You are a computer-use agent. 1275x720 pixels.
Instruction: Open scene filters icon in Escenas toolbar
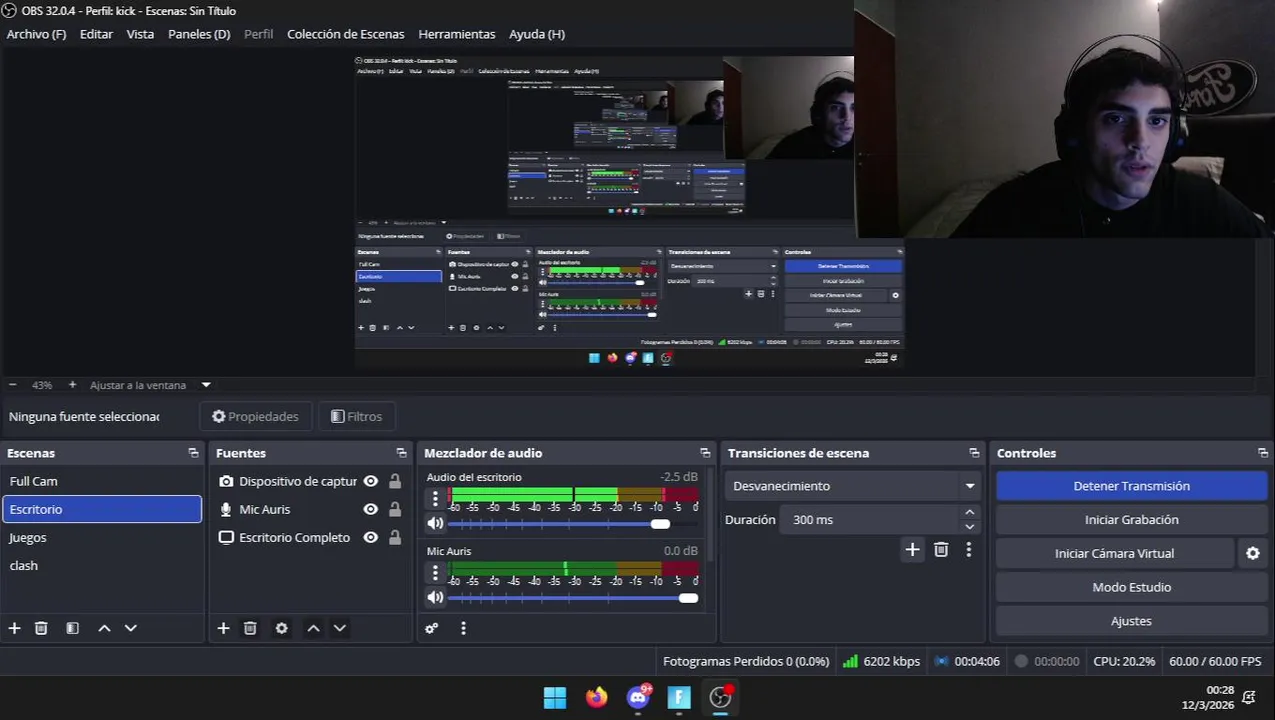[72, 628]
